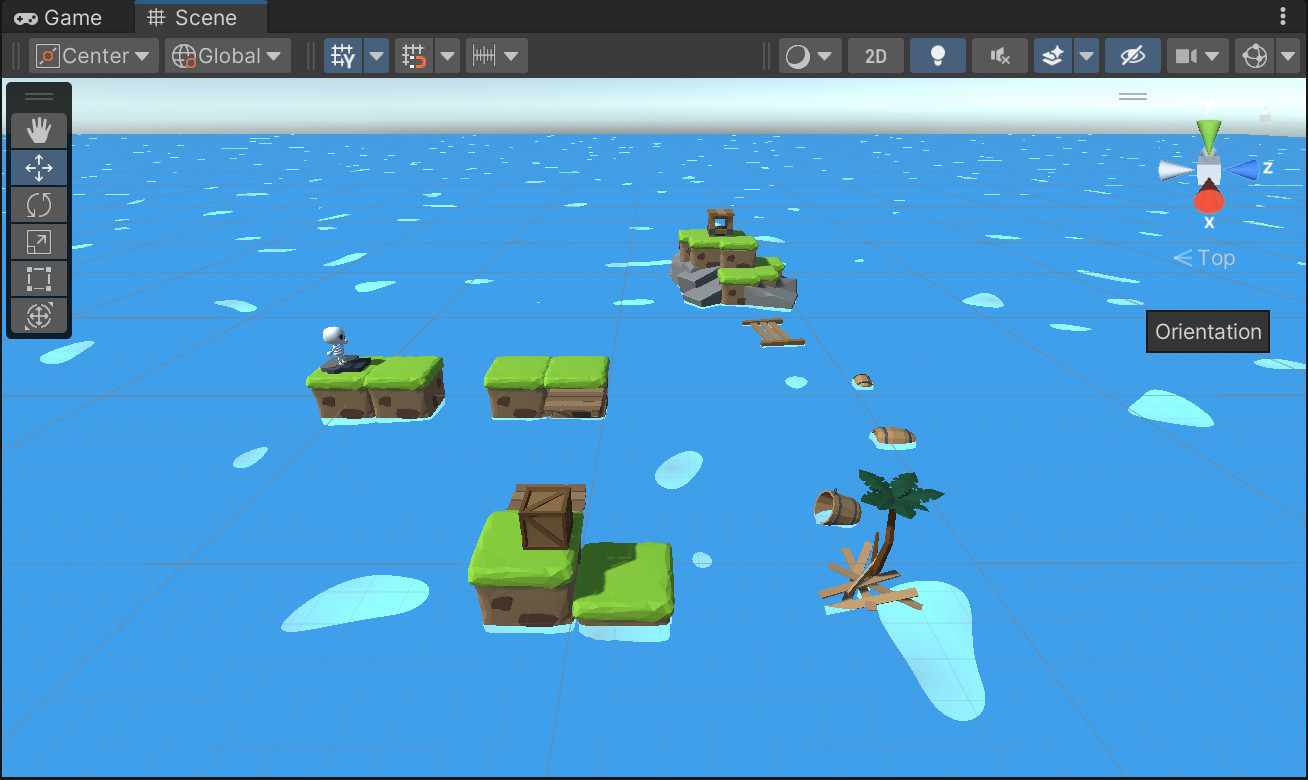Toggle the scene view rotation lock icon
The width and height of the screenshot is (1308, 780).
(x=1265, y=116)
